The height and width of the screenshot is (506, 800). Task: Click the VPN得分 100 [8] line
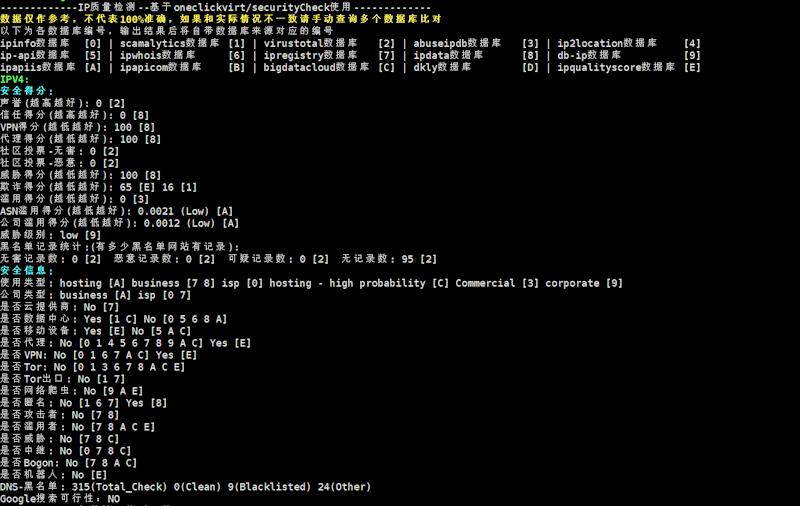tap(78, 127)
